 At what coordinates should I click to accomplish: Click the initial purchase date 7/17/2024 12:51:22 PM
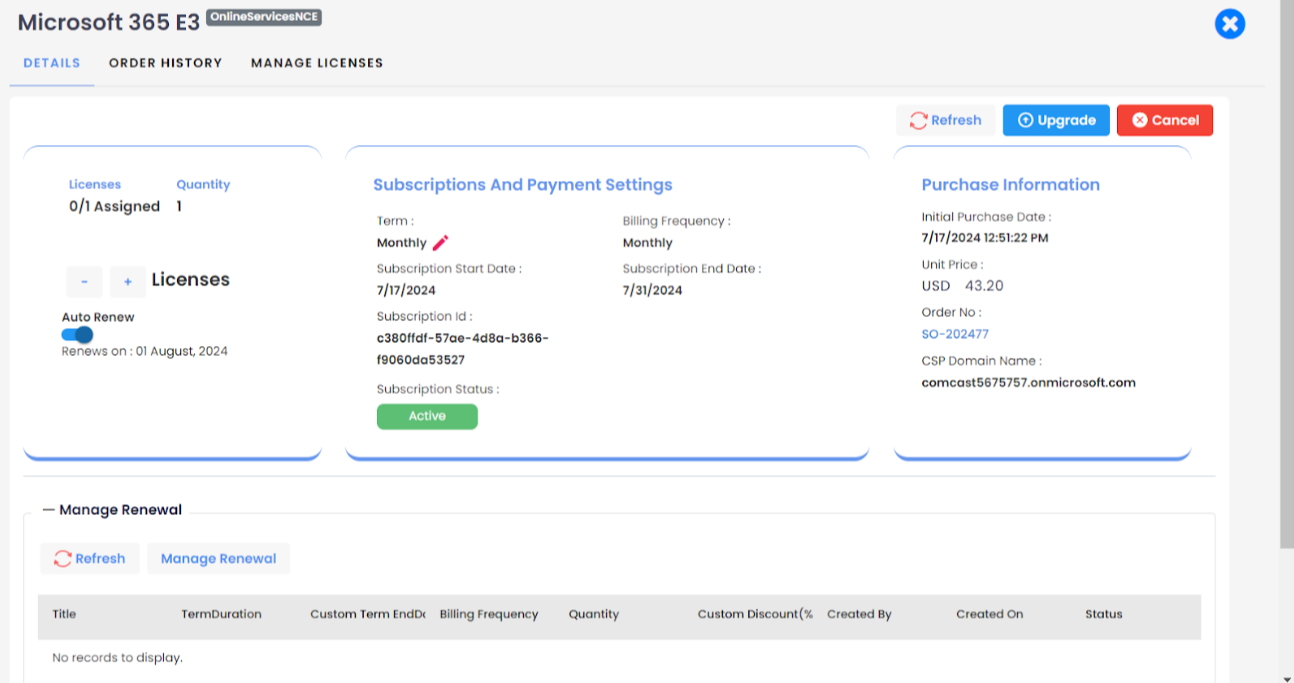tap(985, 238)
